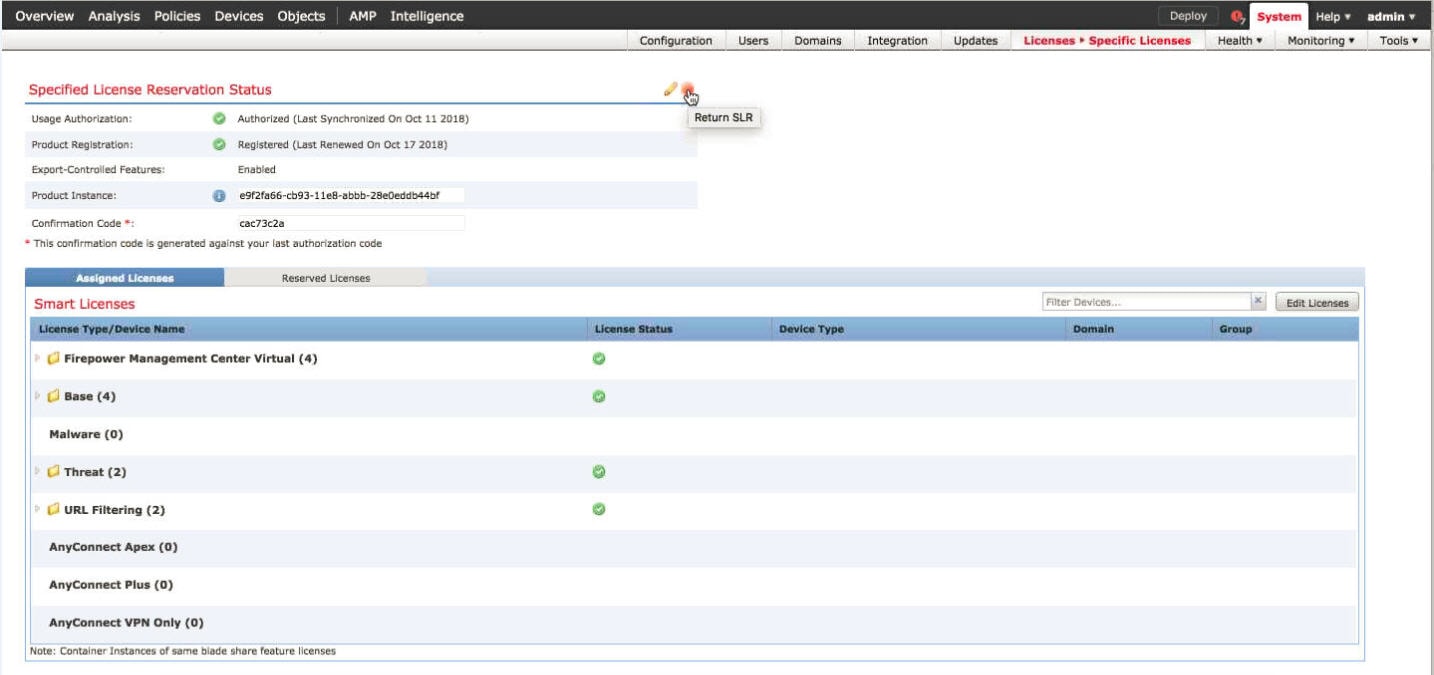Click the green status icon in the Firepower Management Center Virtual row
The height and width of the screenshot is (675, 1434).
point(600,359)
